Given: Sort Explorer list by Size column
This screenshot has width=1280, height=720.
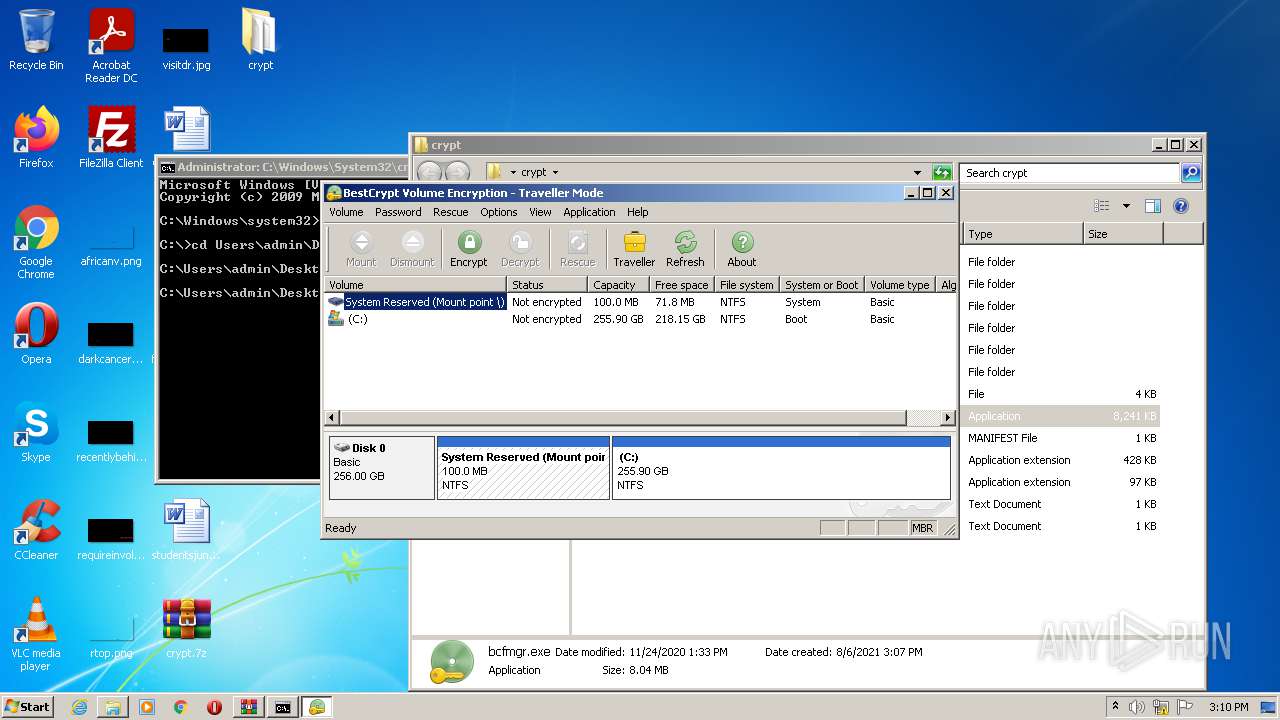Looking at the screenshot, I should click(x=1123, y=234).
